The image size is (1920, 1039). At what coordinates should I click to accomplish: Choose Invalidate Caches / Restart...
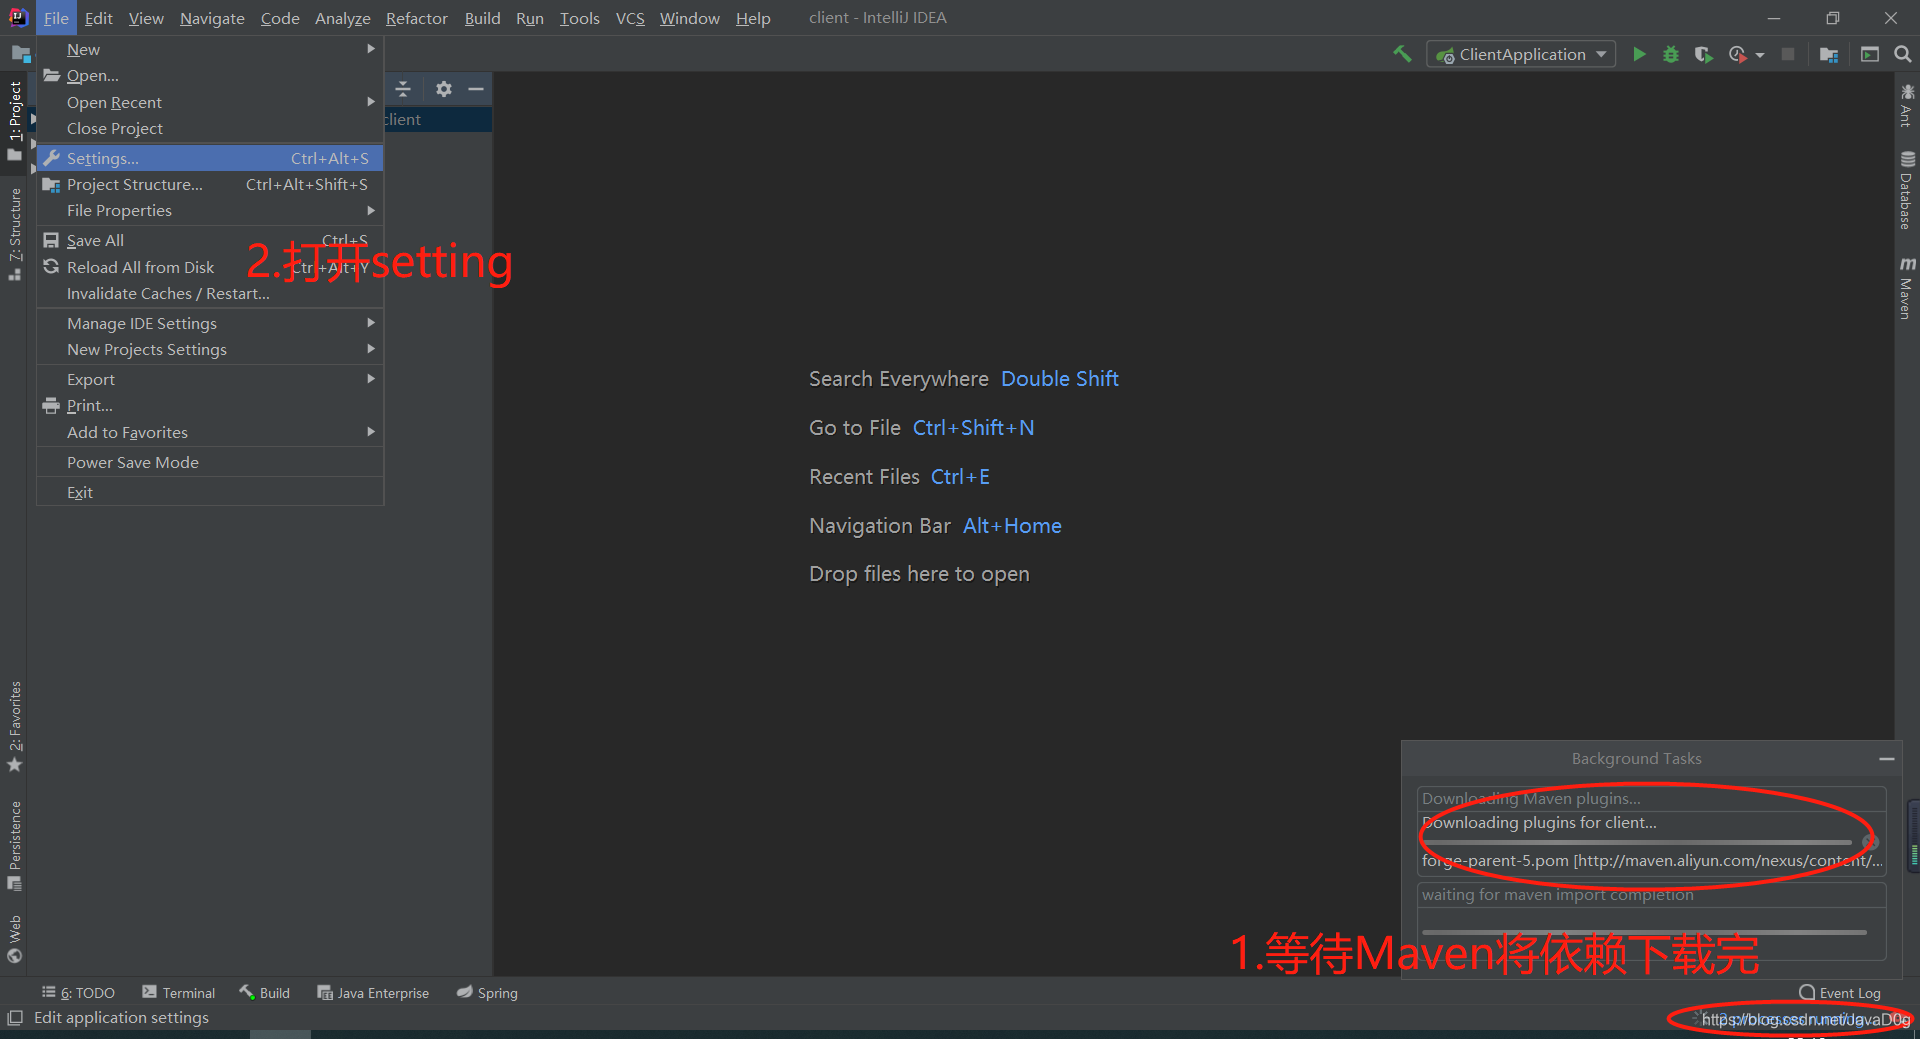click(210, 293)
